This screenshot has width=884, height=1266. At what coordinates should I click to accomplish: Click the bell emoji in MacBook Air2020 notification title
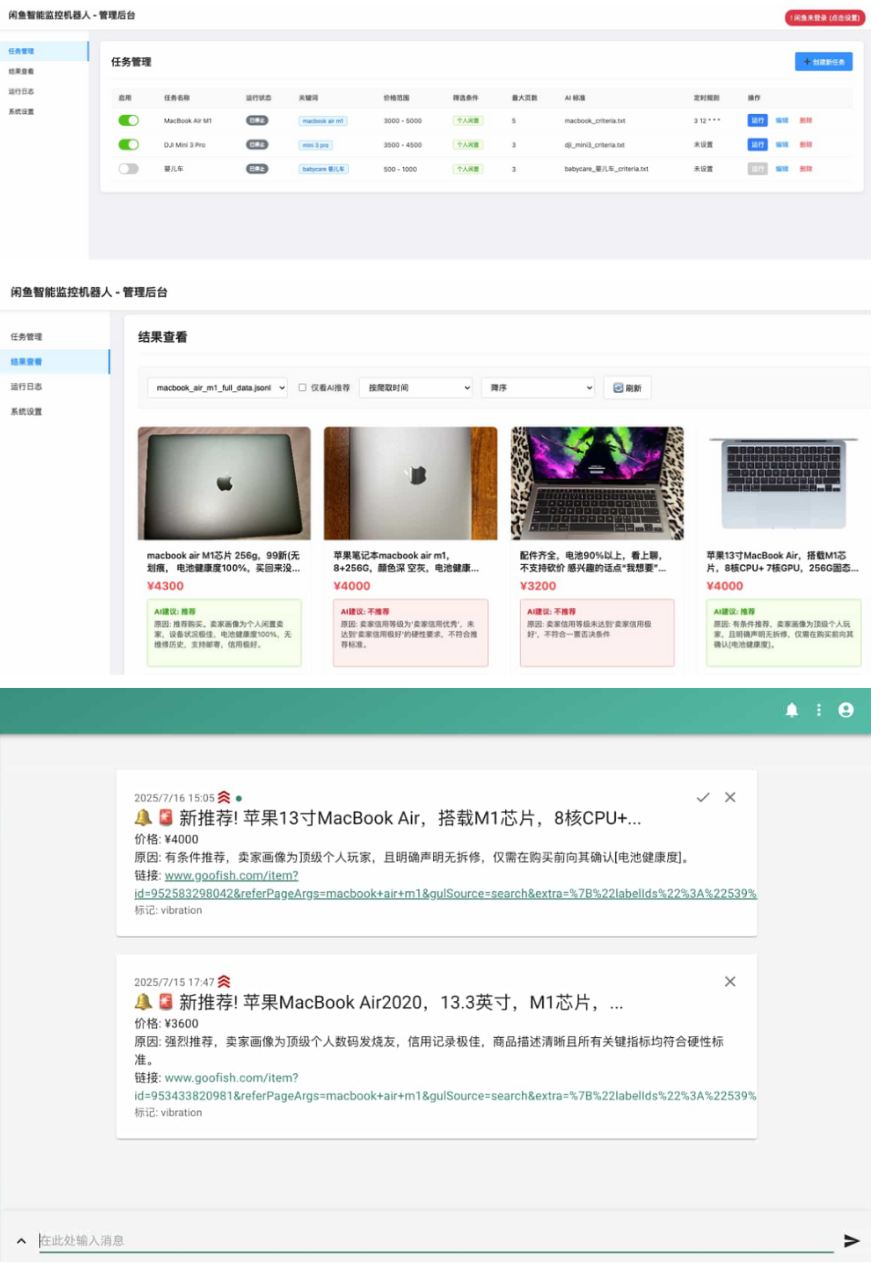coord(143,1002)
